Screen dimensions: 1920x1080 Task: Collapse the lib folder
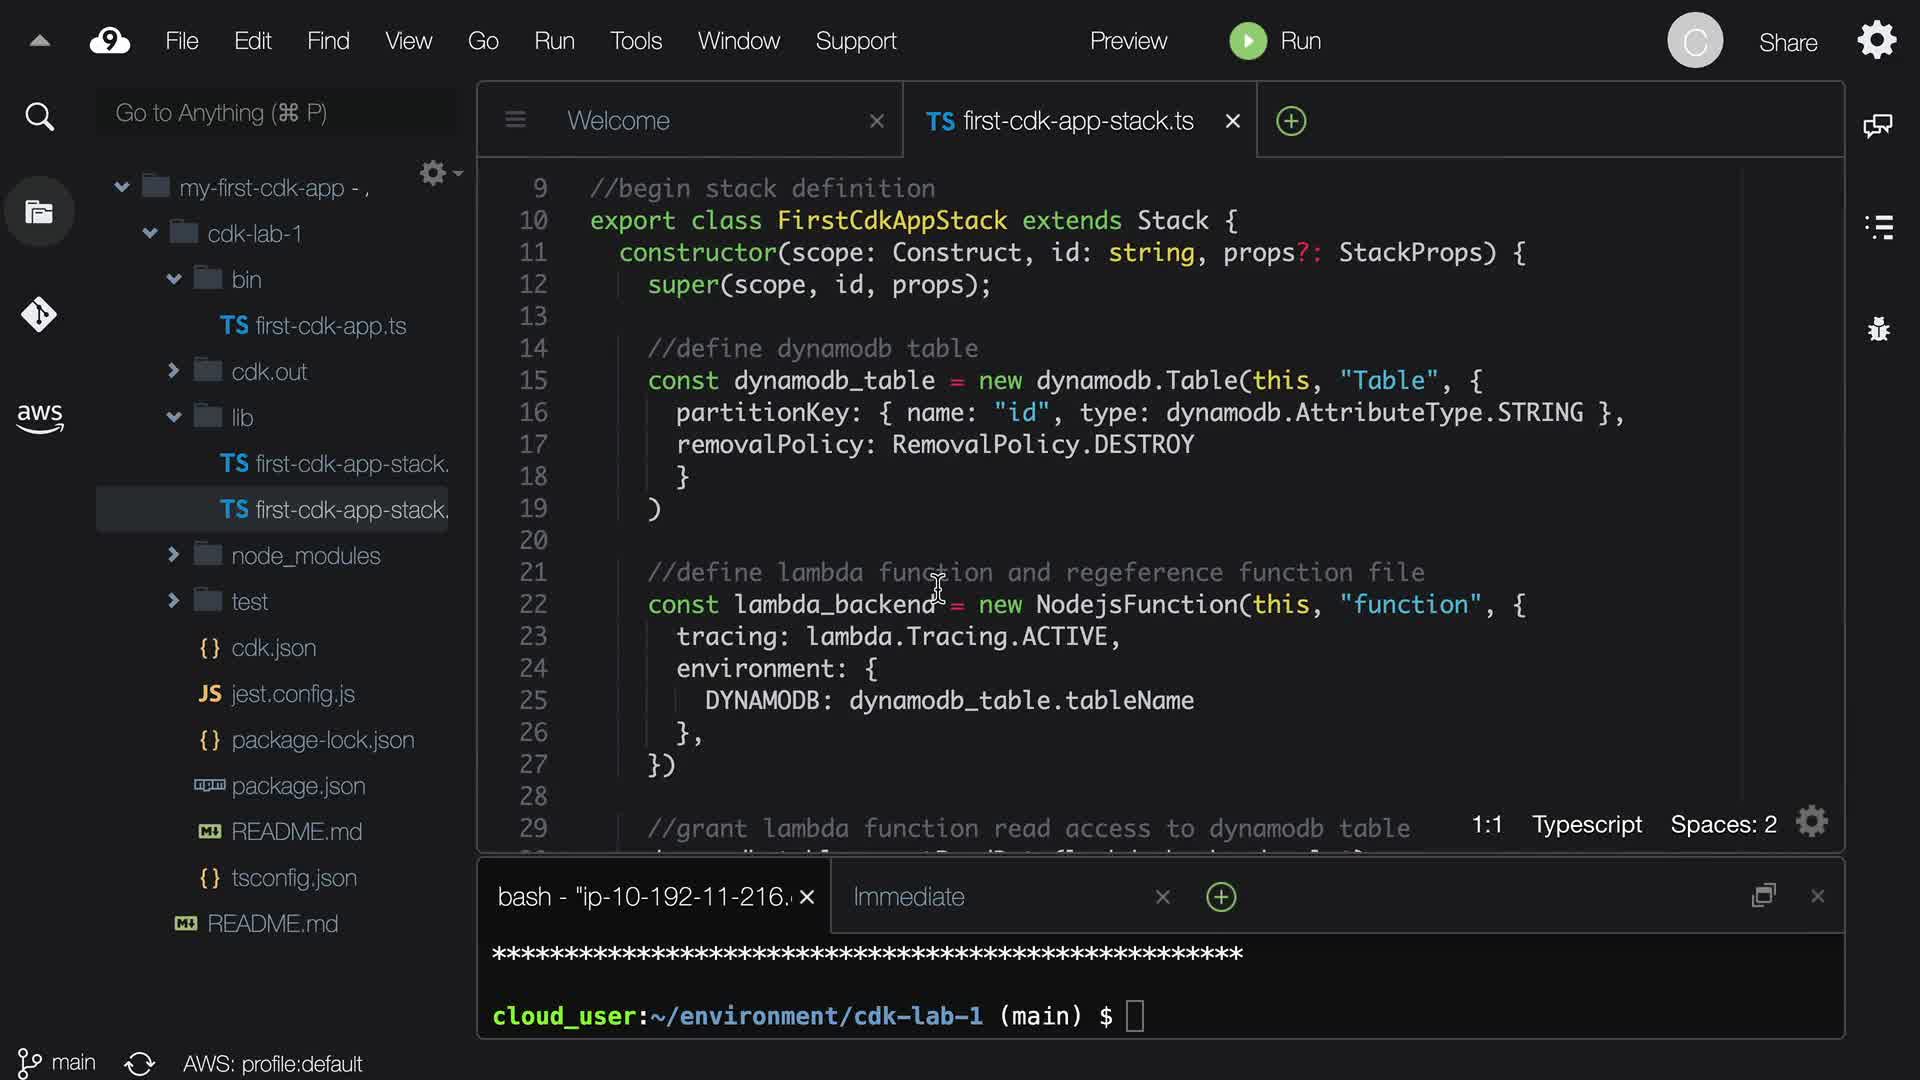[174, 417]
